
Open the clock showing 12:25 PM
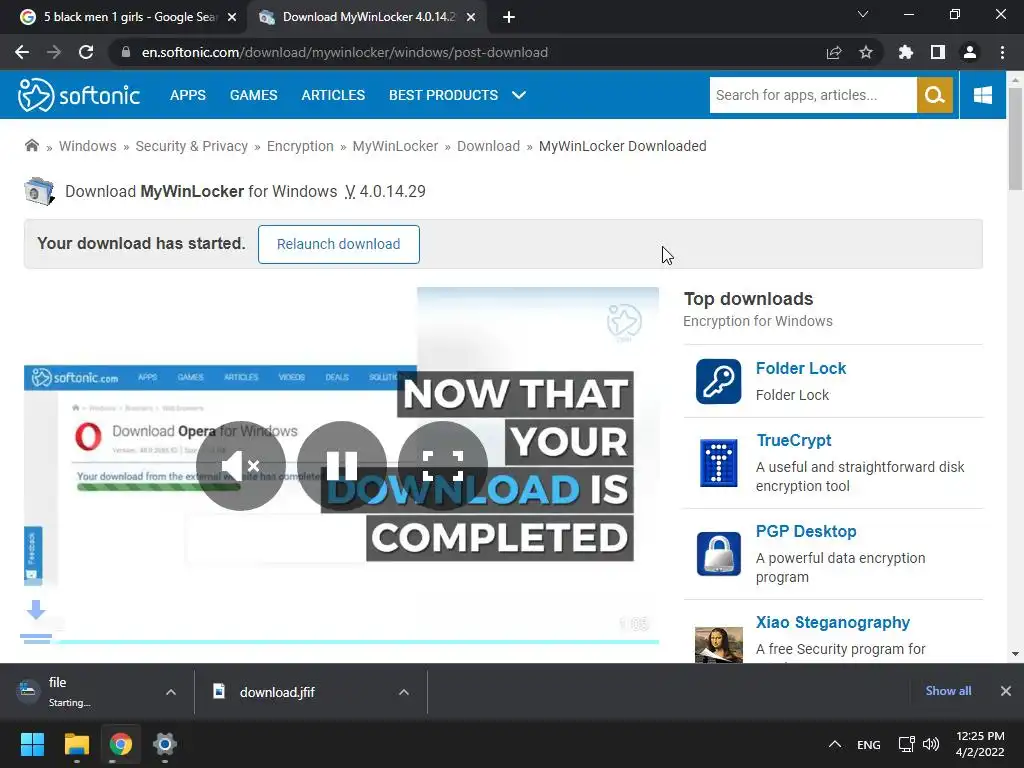pyautogui.click(x=980, y=744)
